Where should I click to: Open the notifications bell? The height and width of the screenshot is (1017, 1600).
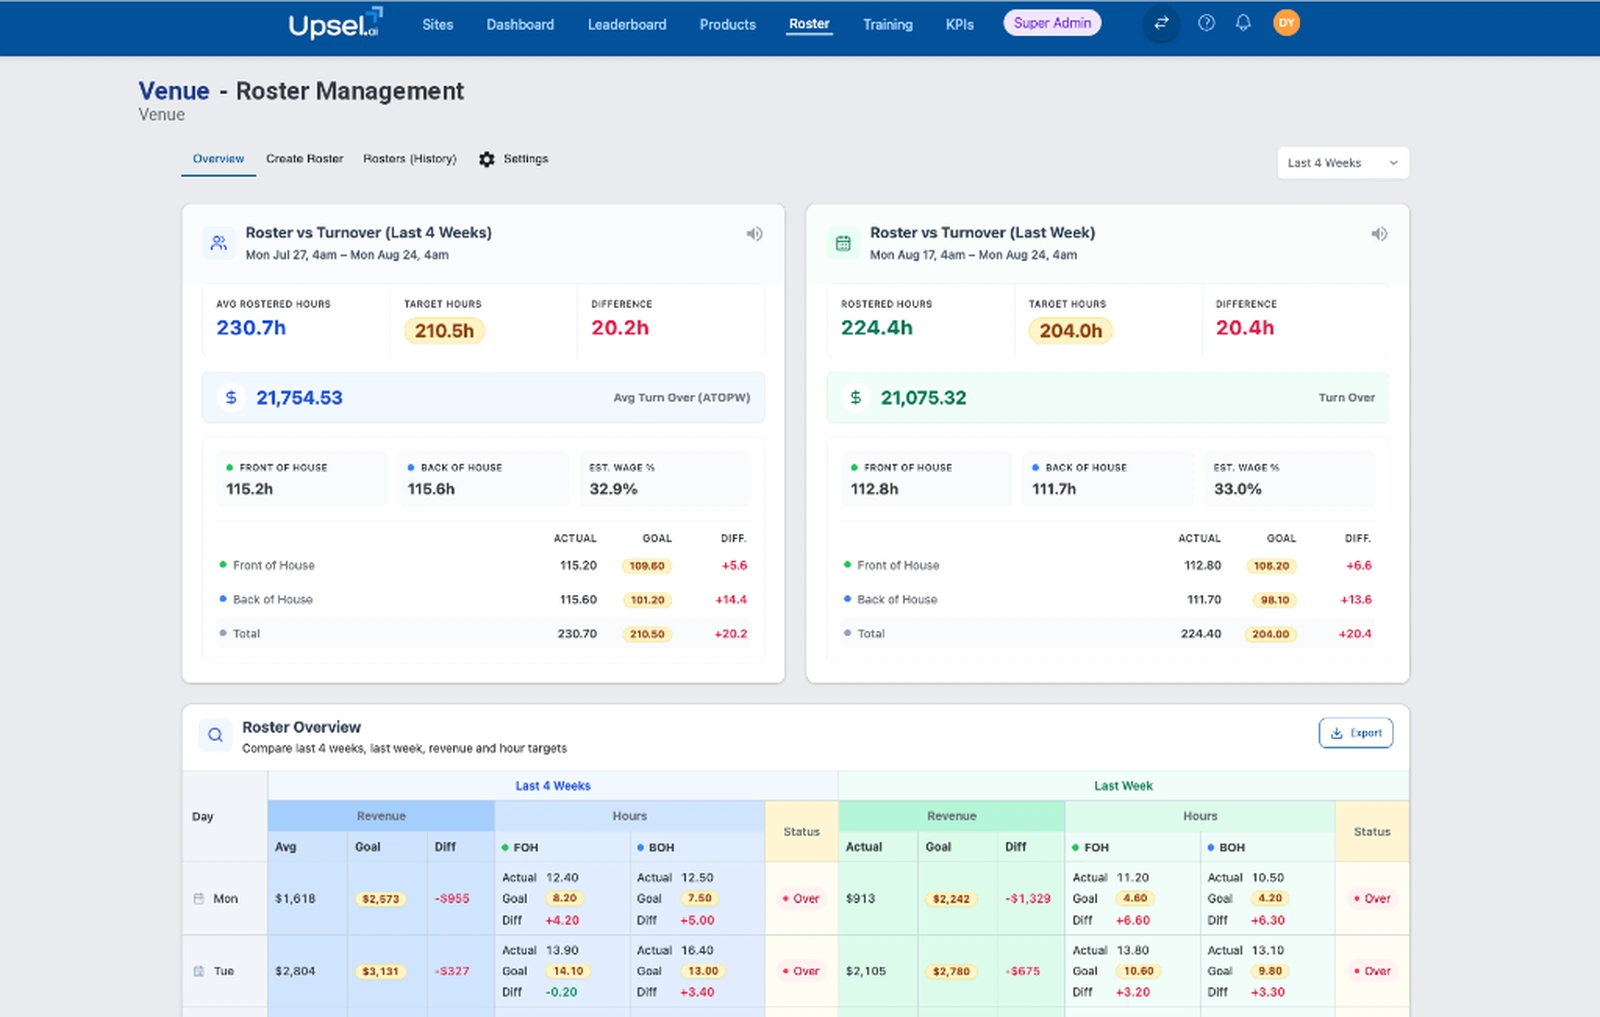[x=1243, y=23]
